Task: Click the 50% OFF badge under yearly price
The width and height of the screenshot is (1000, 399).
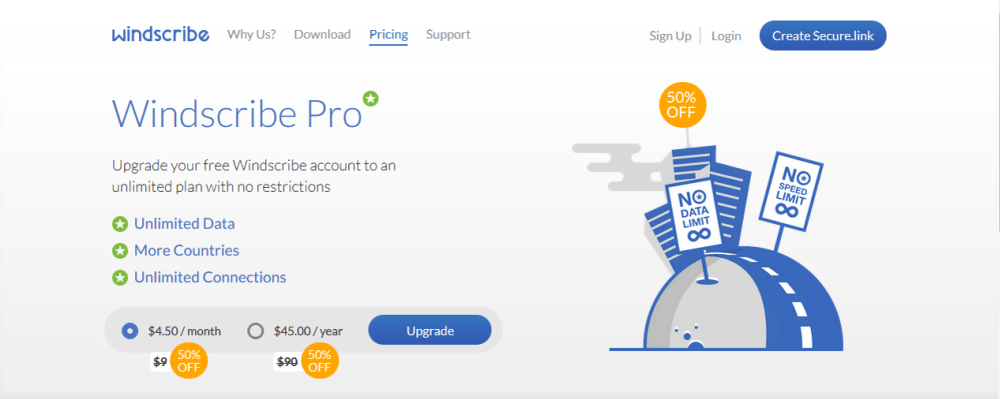Action: tap(320, 361)
